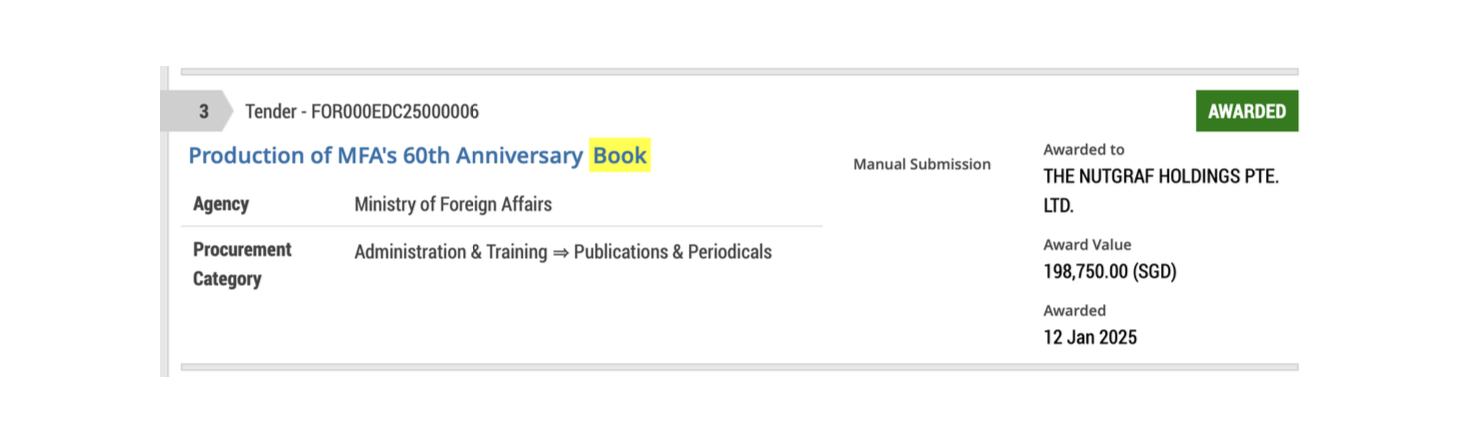Click the green AWARDED status badge
The image size is (1480, 429).
click(1246, 111)
